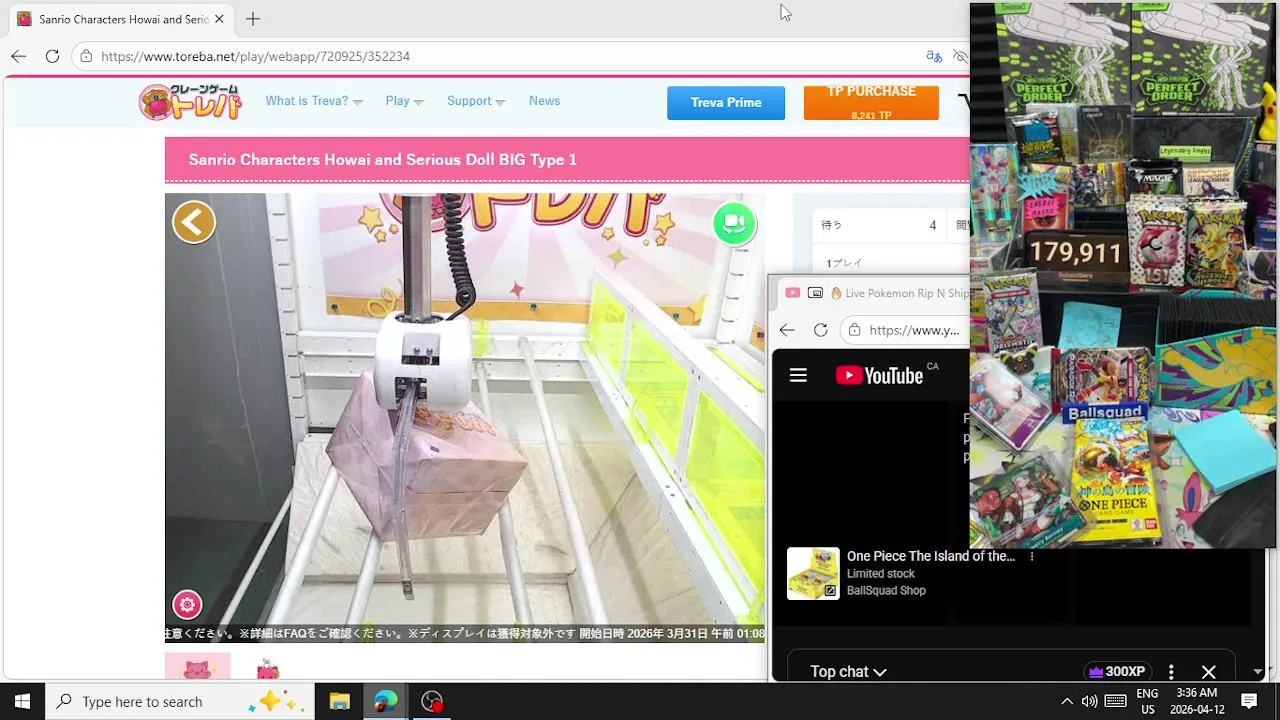Image resolution: width=1280 pixels, height=720 pixels.
Task: Click picture-in-picture icon in YouTube window title
Action: pyautogui.click(x=815, y=293)
